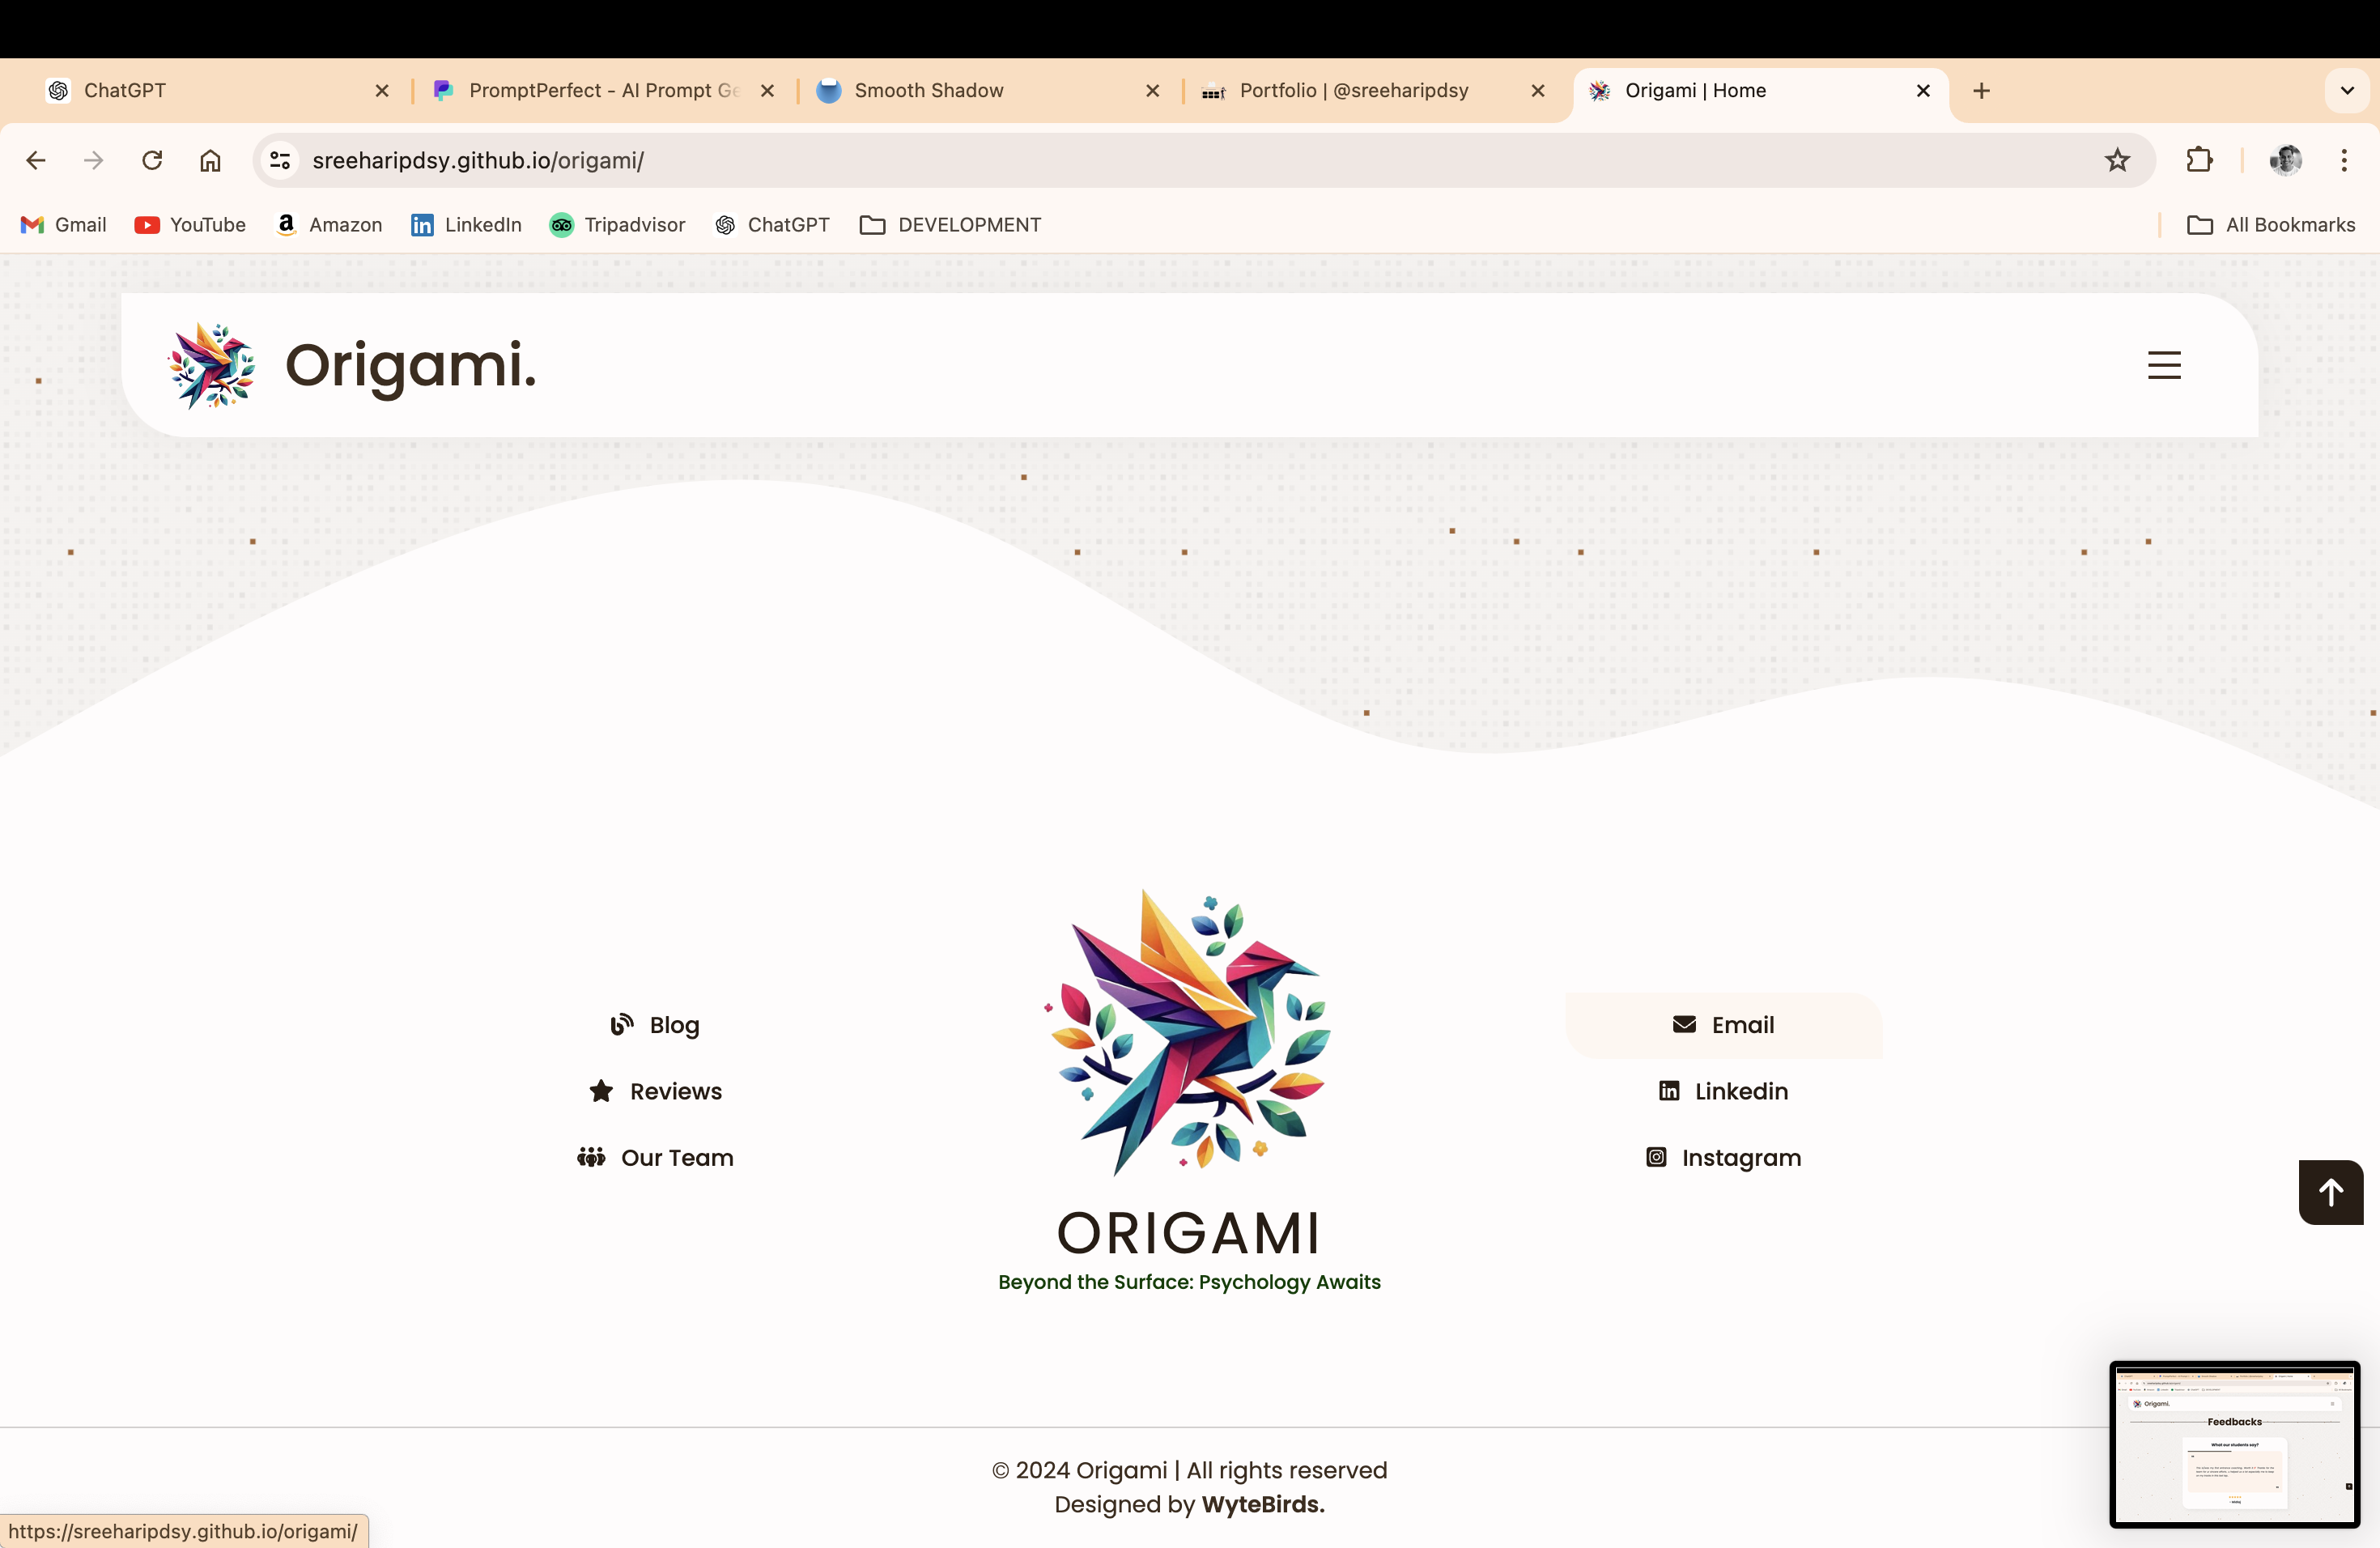
Task: Open the Our Team footer link
Action: click(656, 1158)
